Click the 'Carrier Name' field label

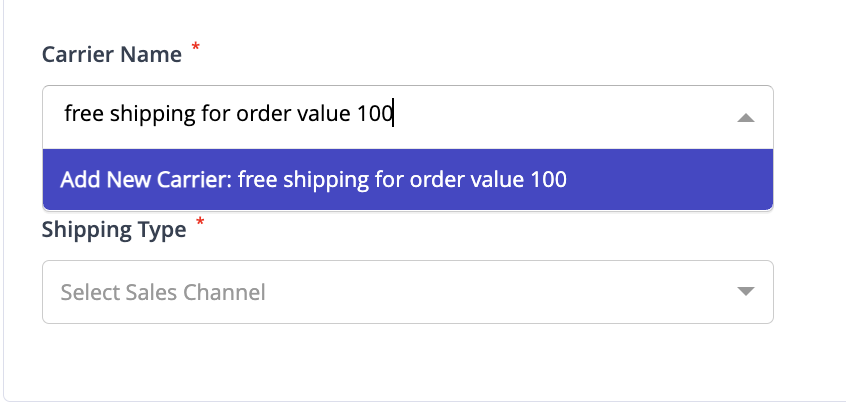112,54
